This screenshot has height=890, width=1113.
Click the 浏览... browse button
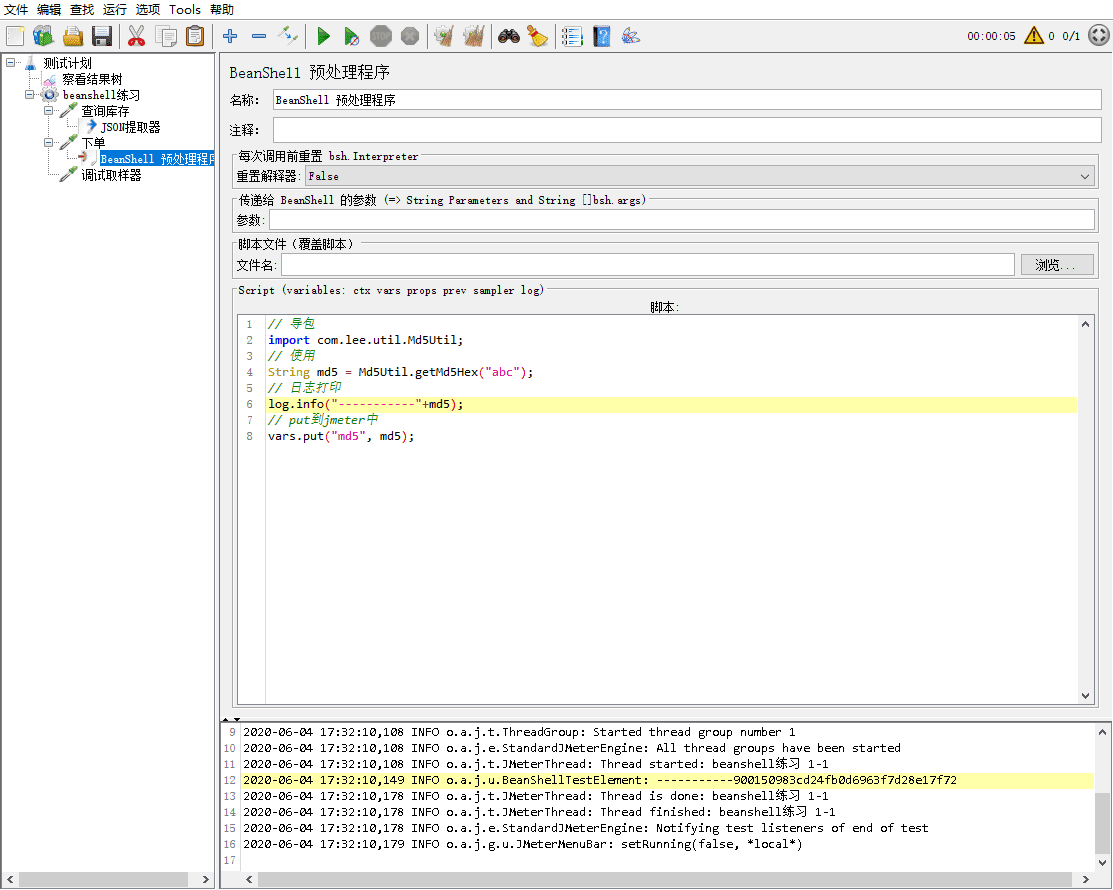pyautogui.click(x=1057, y=265)
